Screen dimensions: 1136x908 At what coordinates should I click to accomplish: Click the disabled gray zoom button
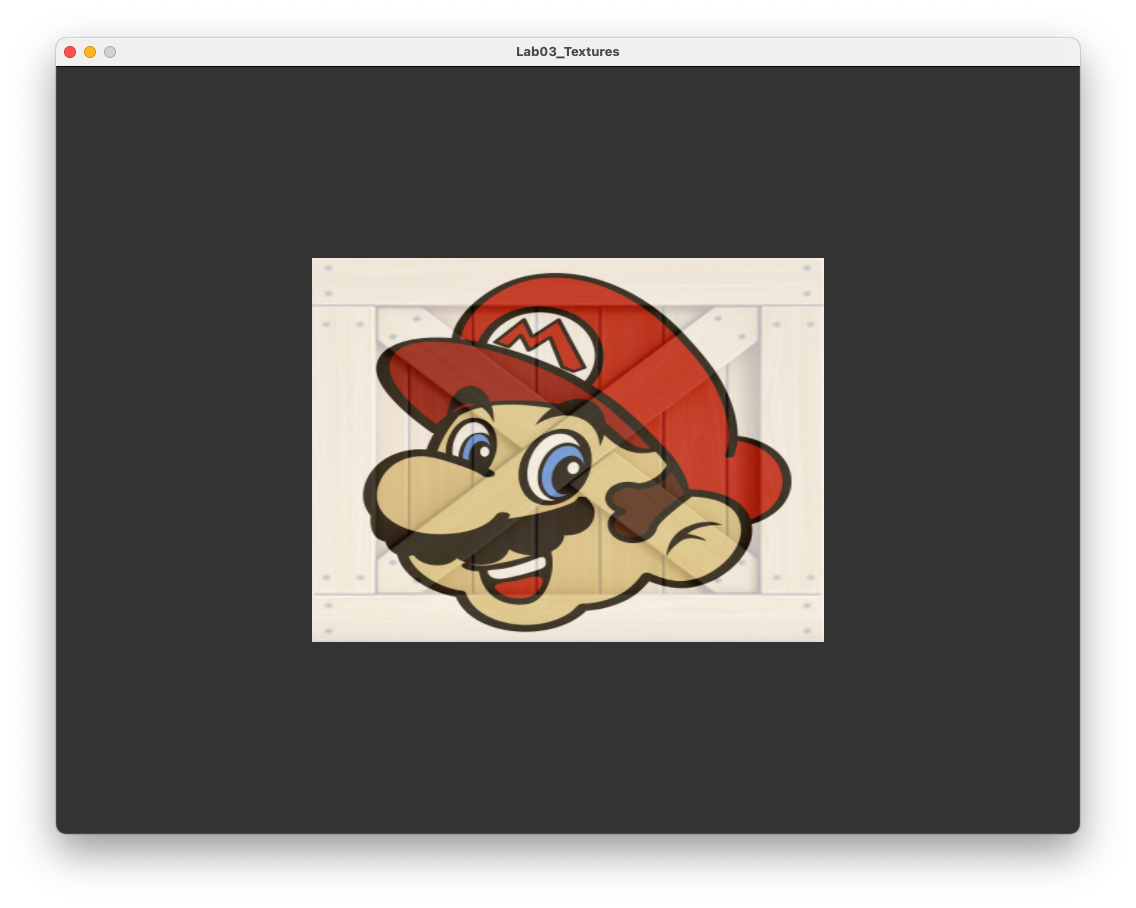[110, 52]
